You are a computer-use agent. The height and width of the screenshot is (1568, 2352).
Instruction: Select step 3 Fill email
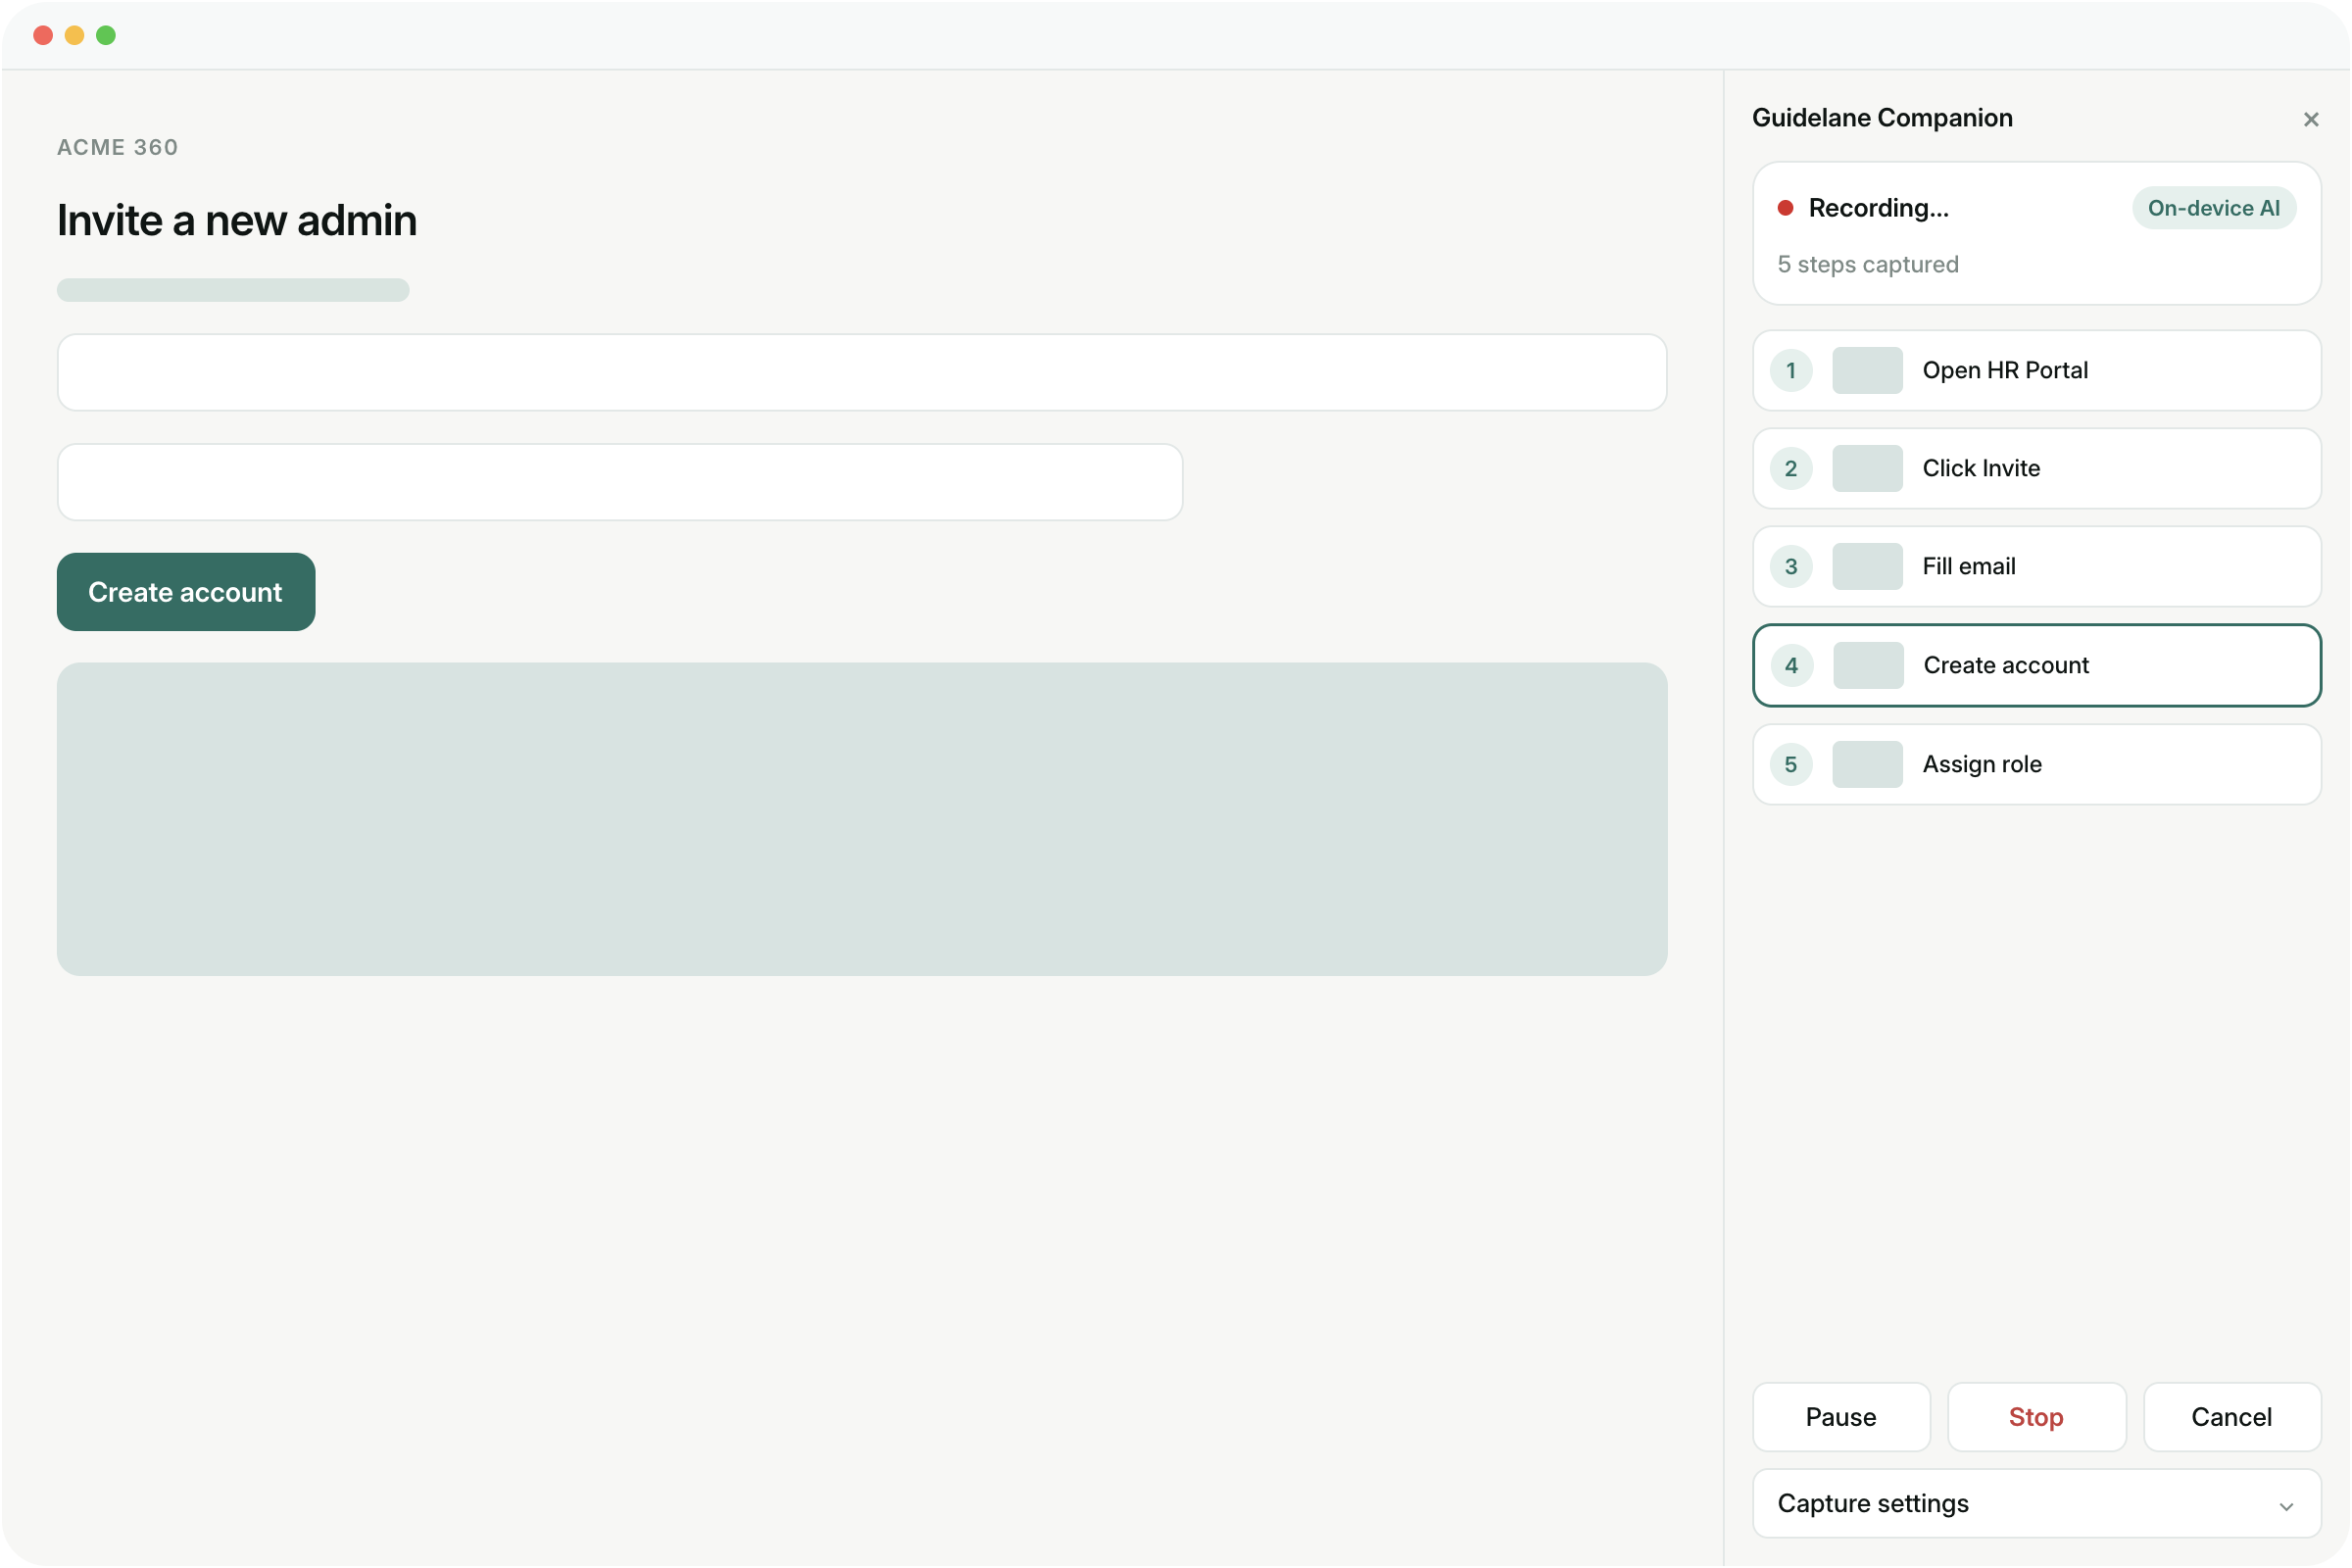tap(2036, 566)
